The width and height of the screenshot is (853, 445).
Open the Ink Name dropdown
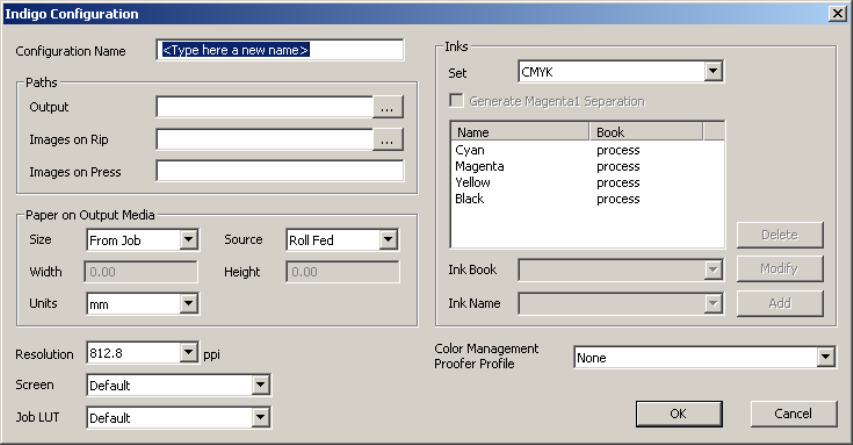click(621, 304)
